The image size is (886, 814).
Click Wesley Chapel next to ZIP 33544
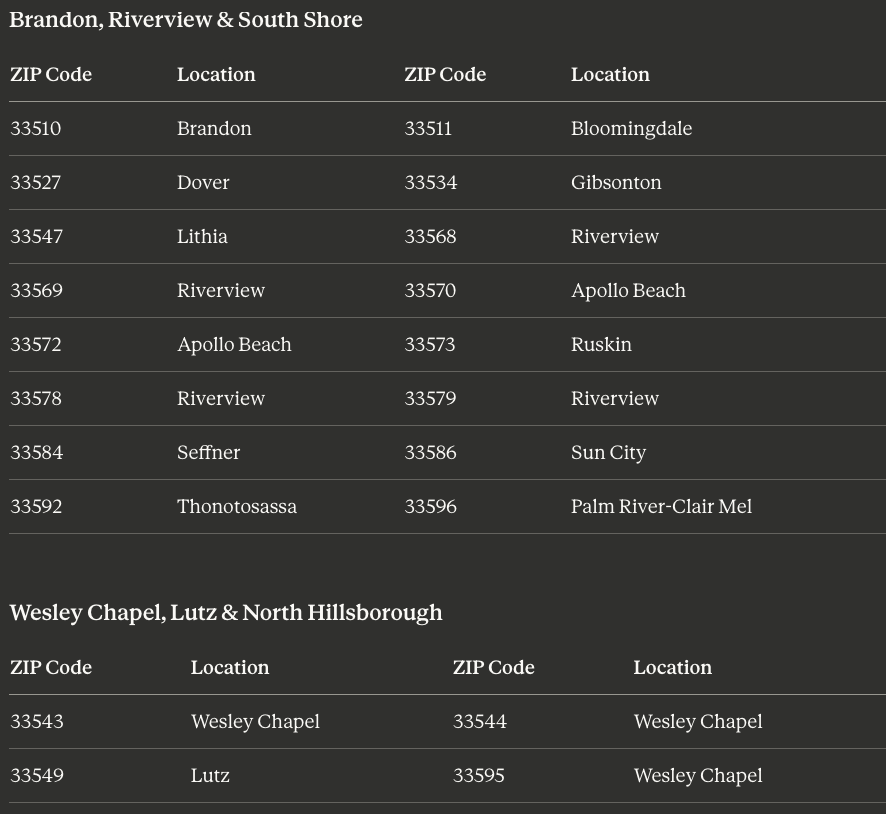[698, 722]
